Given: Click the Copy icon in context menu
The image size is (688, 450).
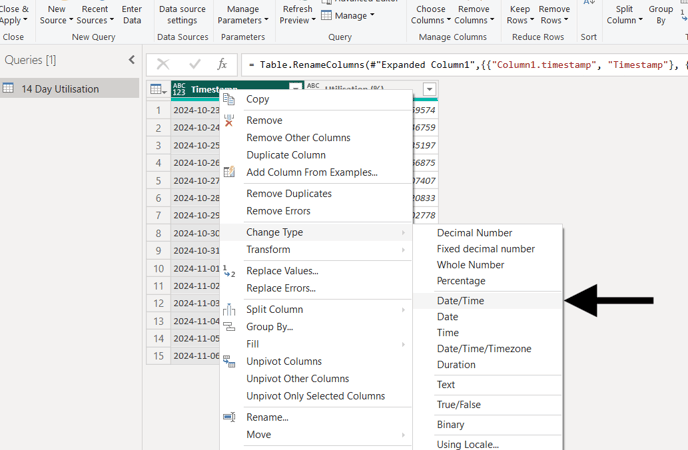Looking at the screenshot, I should 229,99.
